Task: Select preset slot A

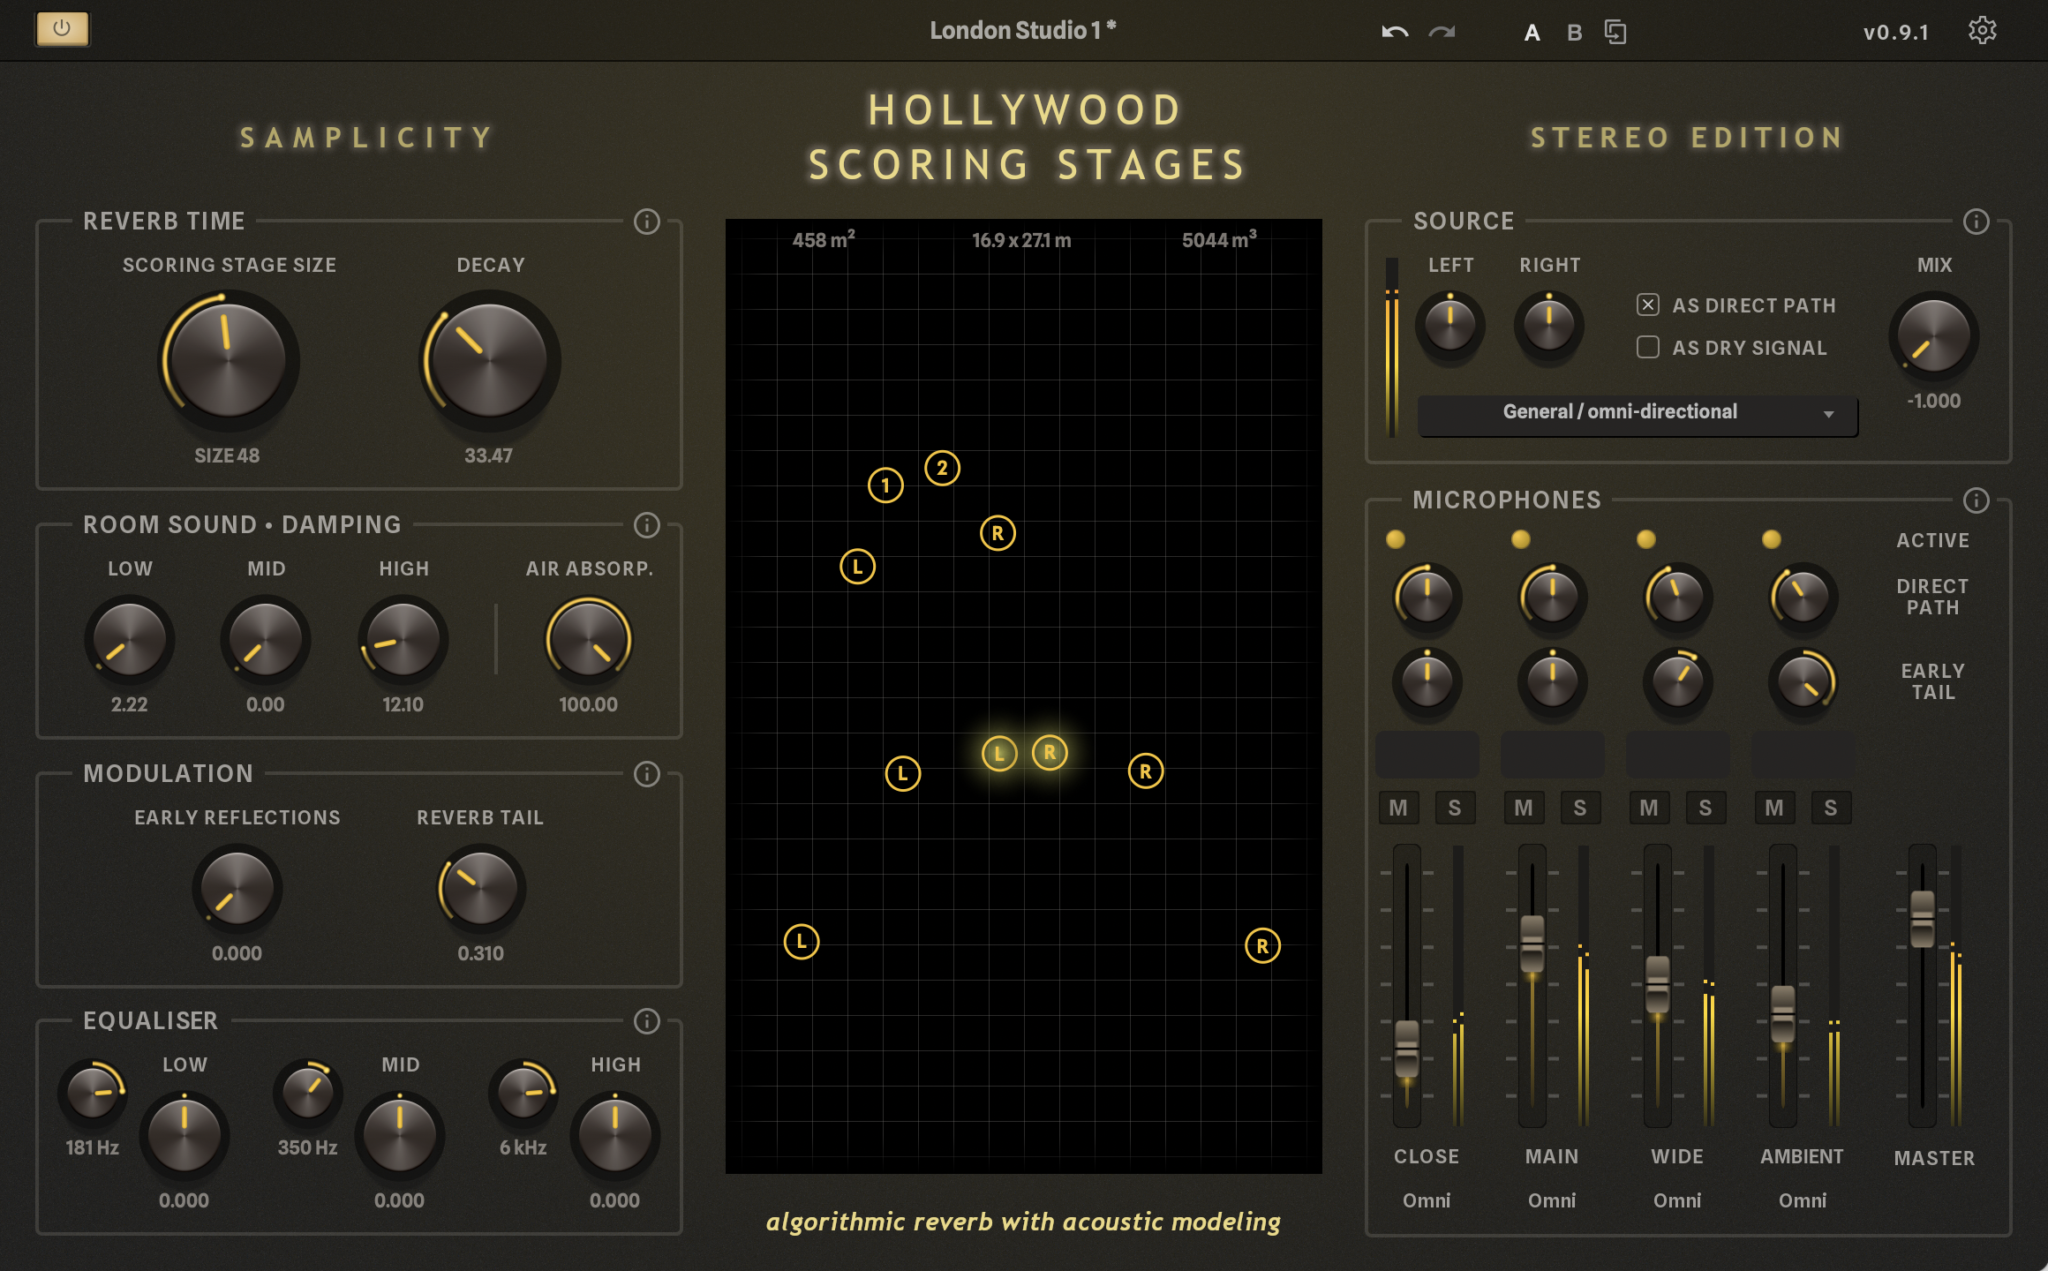Action: coord(1531,32)
